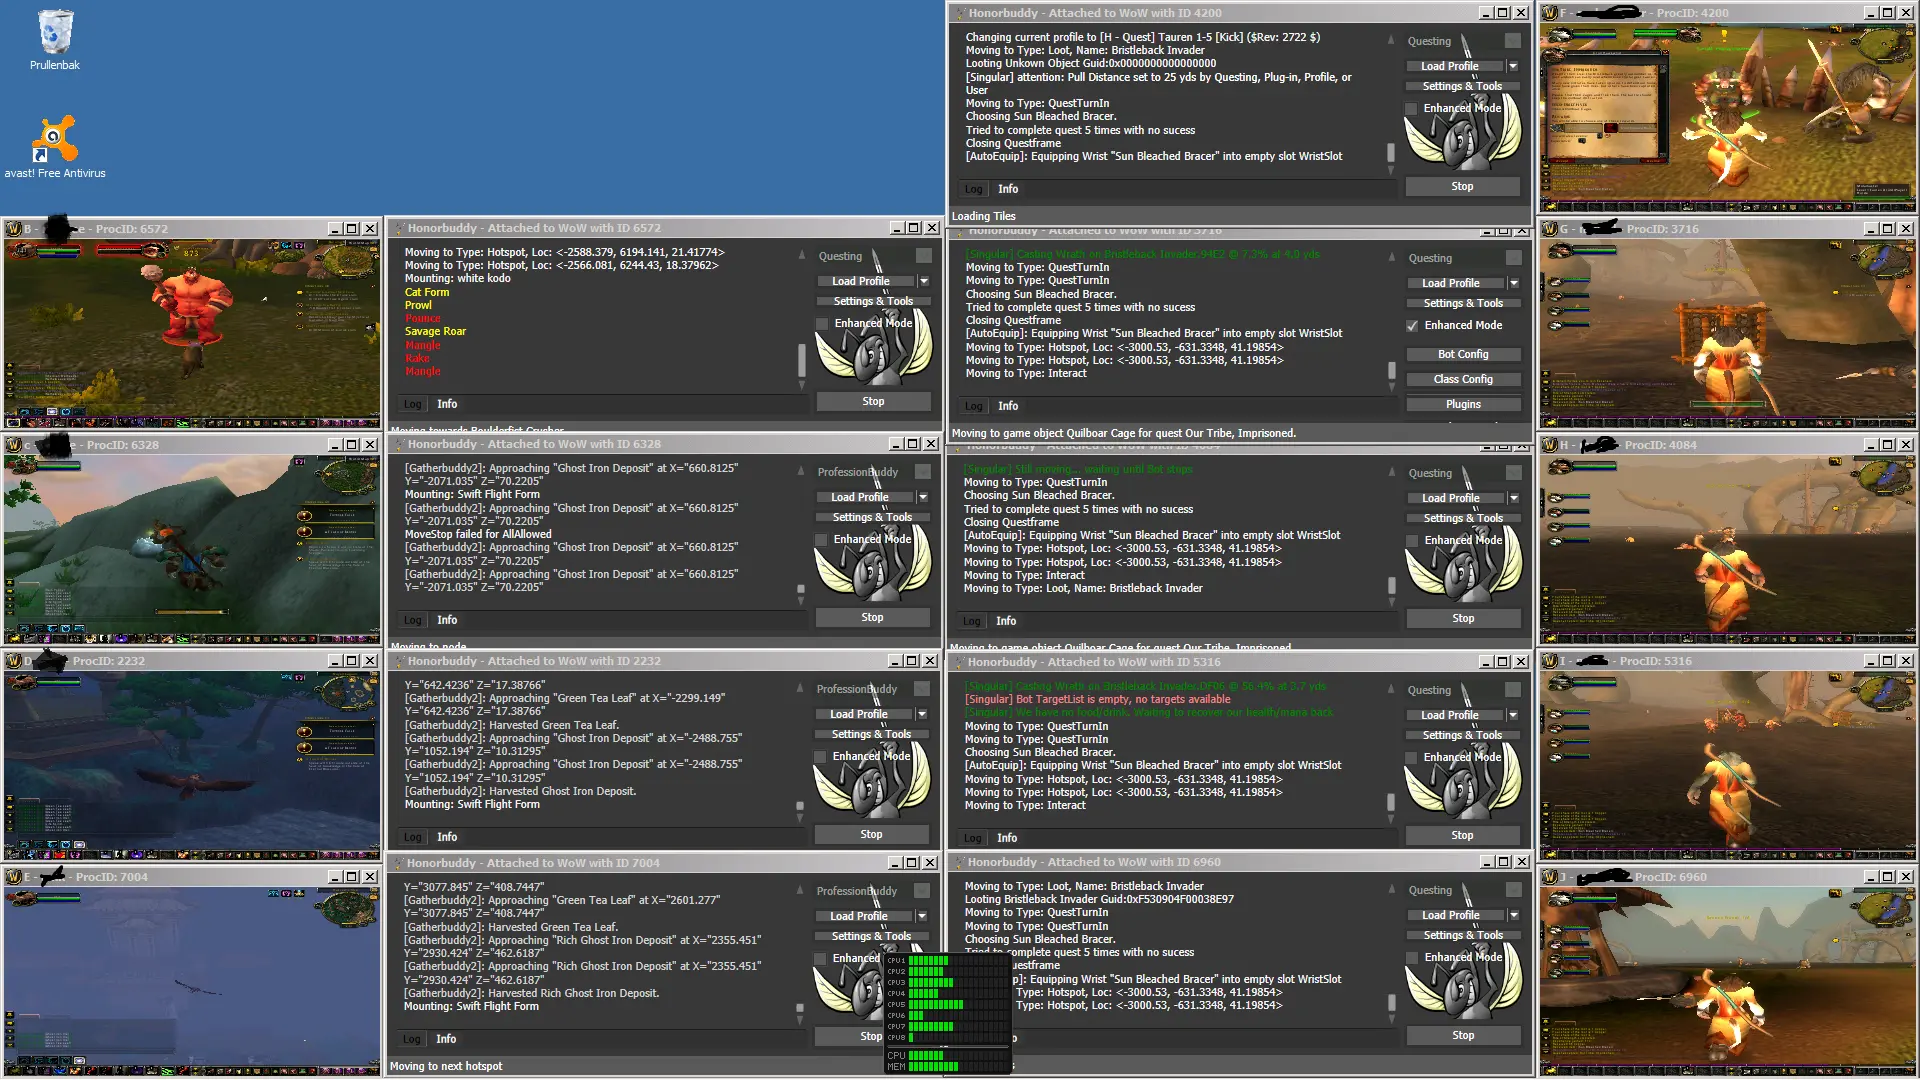Viewport: 1920px width, 1080px height.
Task: Expand Load Profile arrow in ID 5316 window
Action: point(1513,715)
